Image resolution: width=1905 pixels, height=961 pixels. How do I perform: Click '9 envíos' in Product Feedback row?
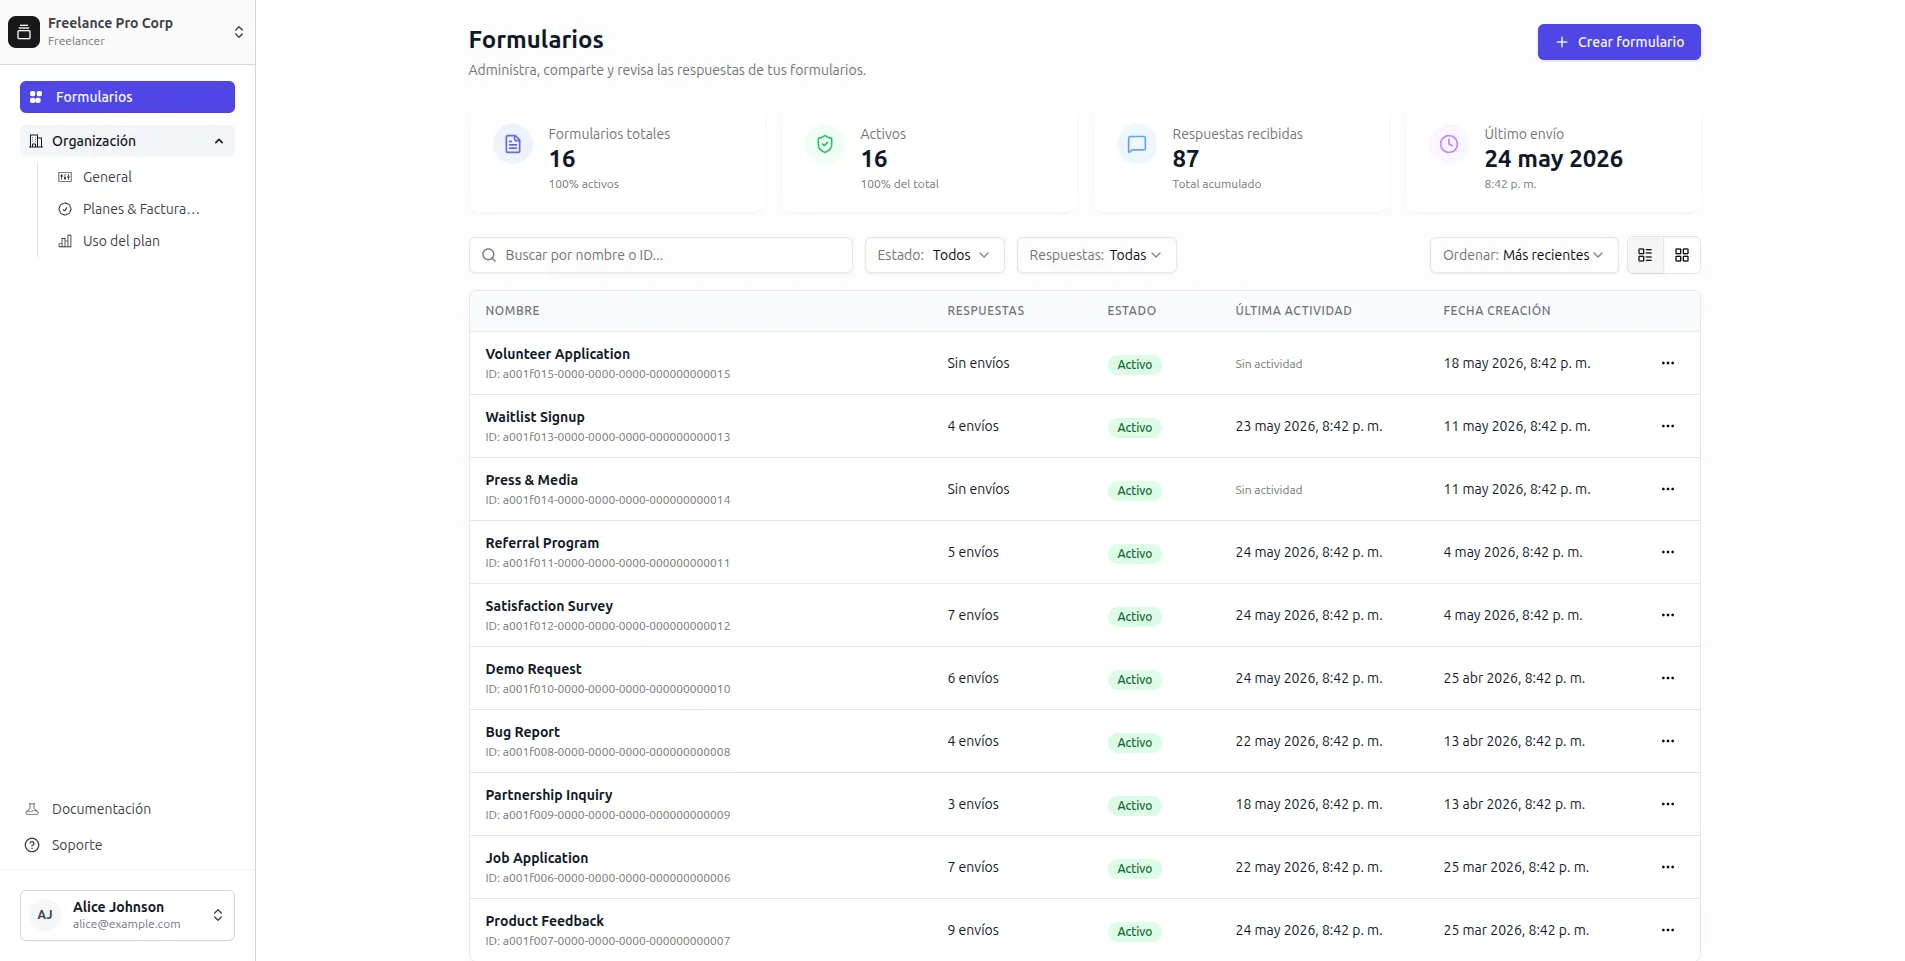[972, 930]
